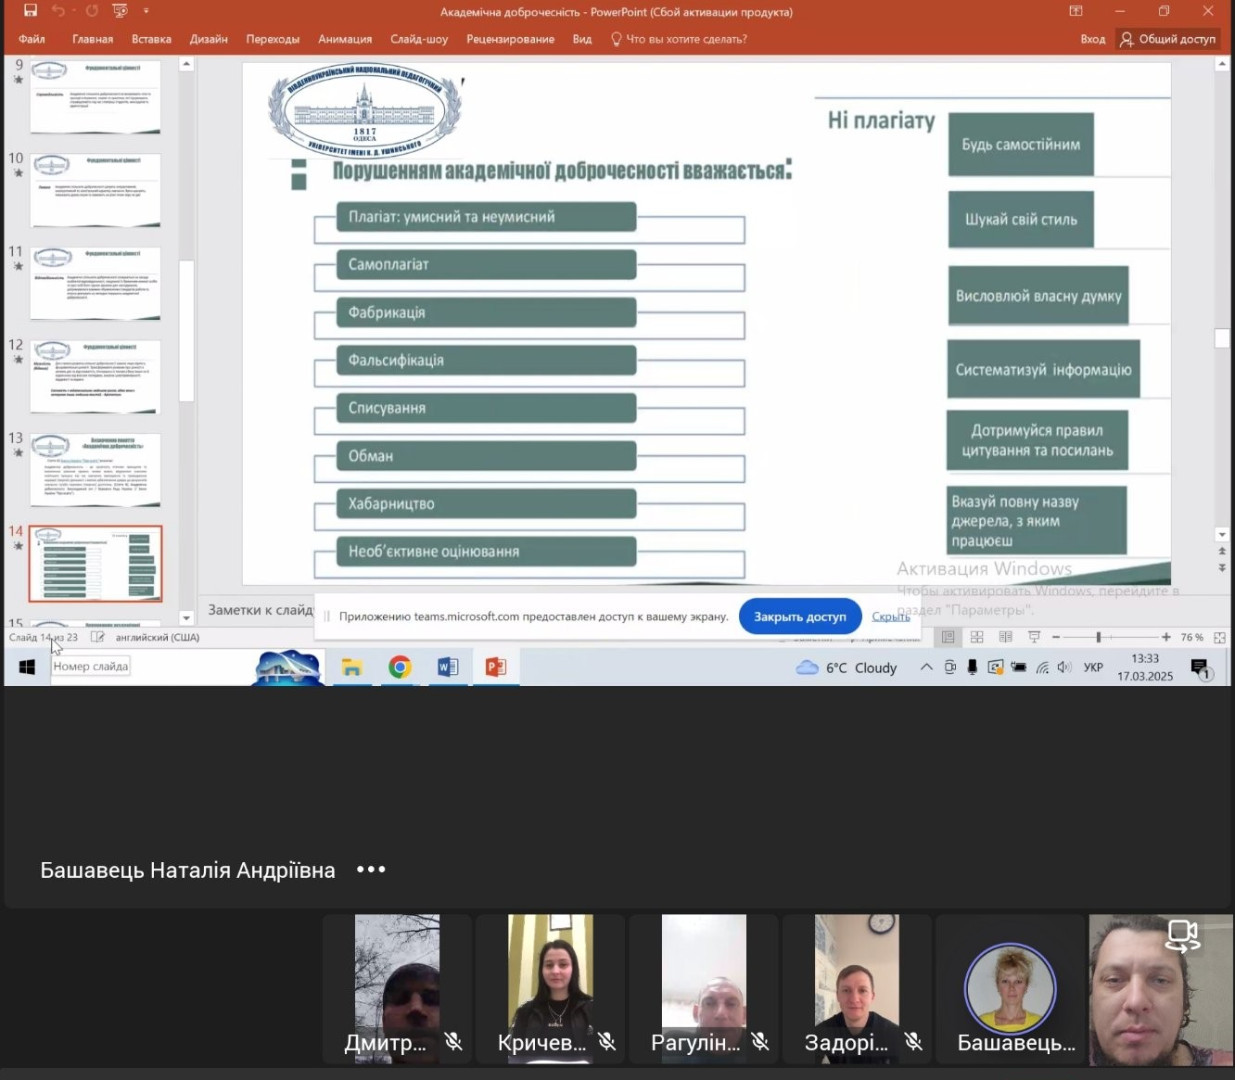Click the Обман box on slide
Screen dimensions: 1235x1080
point(486,456)
